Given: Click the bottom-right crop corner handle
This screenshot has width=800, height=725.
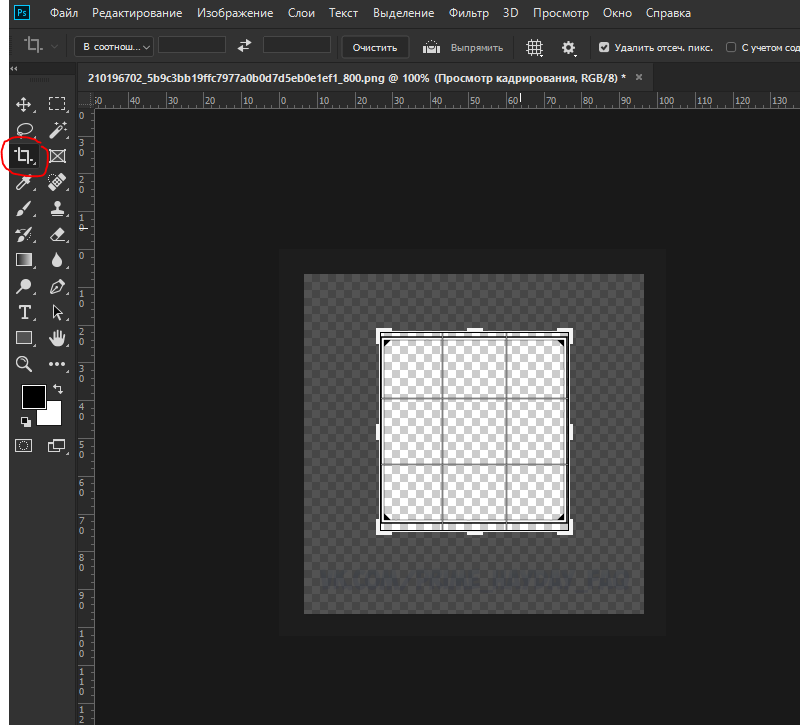Looking at the screenshot, I should pos(568,530).
